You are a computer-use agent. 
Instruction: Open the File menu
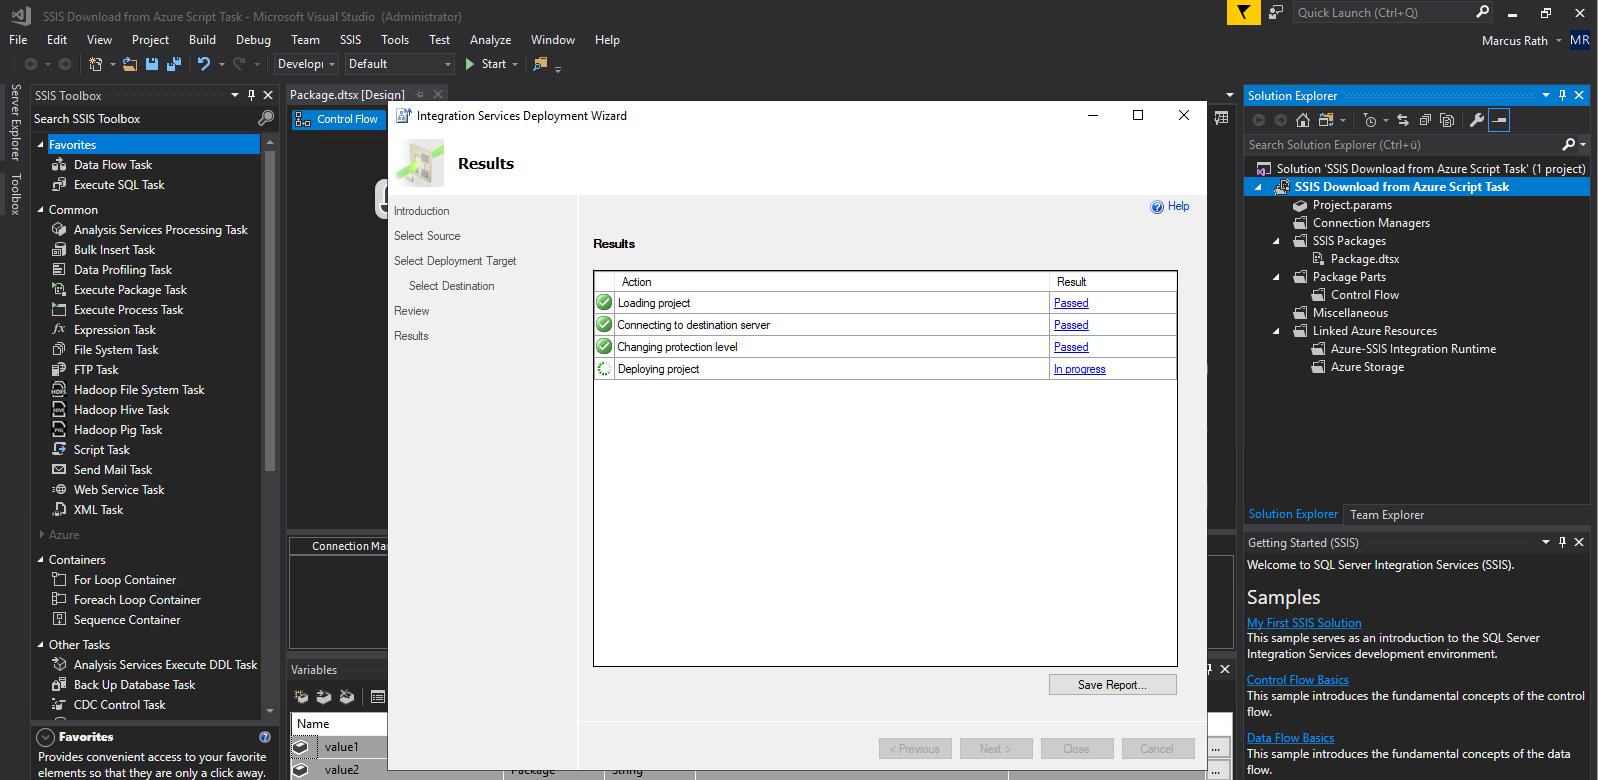pos(18,40)
